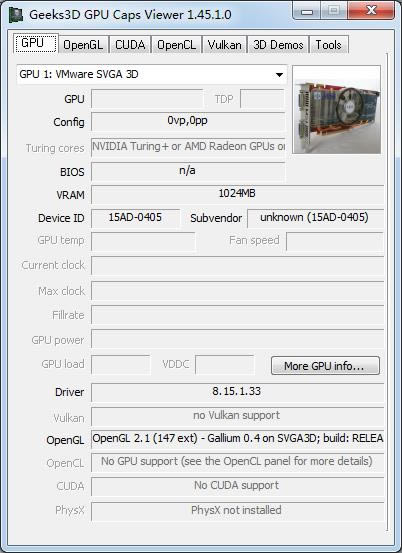Viewport: 402px width, 553px height.
Task: Click the empty Current clock field
Action: click(x=237, y=266)
